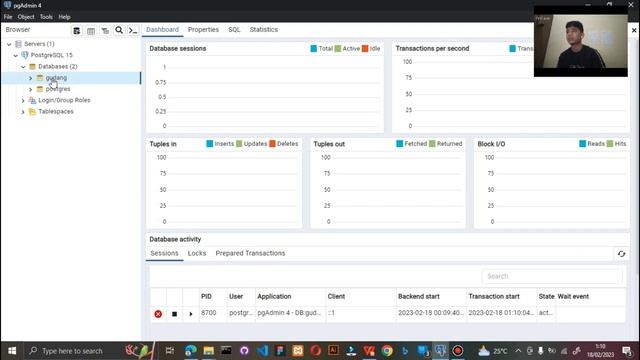Sort sessions by Client column header
Screen dimensions: 640x360
point(361,296)
